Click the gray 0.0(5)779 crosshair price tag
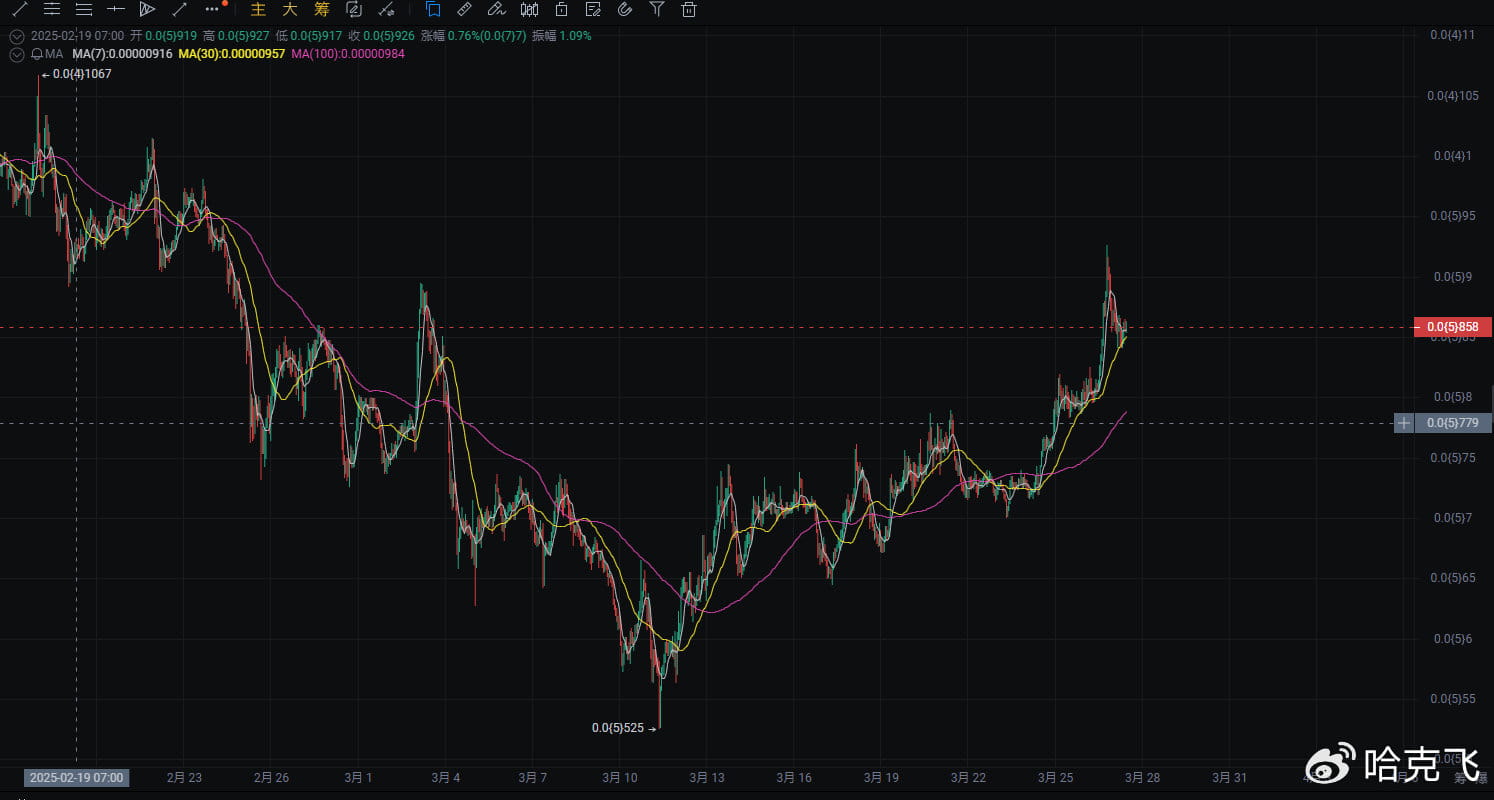Image resolution: width=1494 pixels, height=800 pixels. [x=1453, y=423]
